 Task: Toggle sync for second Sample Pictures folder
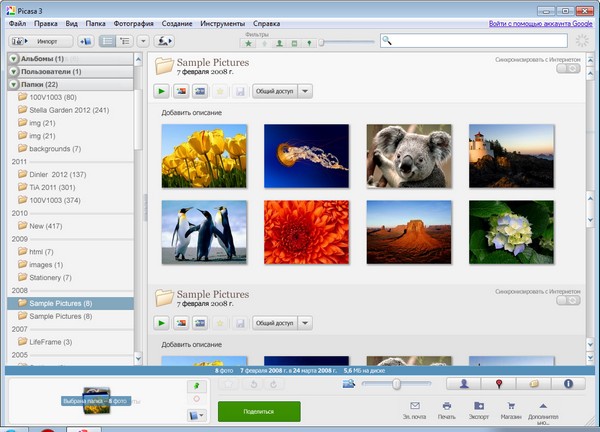[x=567, y=300]
